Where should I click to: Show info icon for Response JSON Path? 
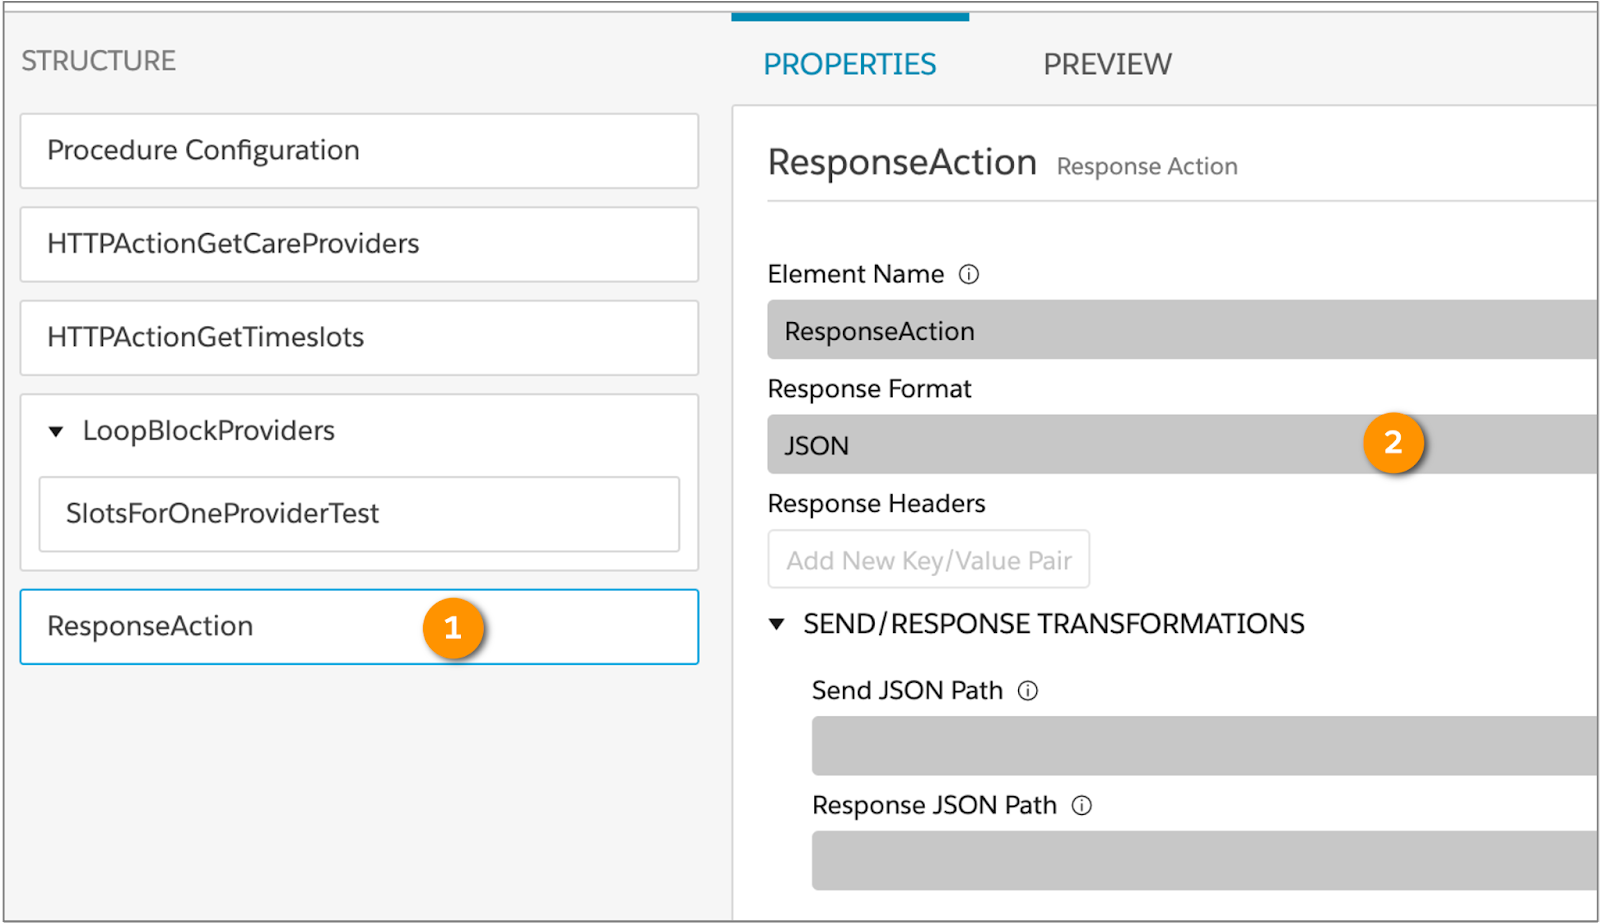point(1082,805)
